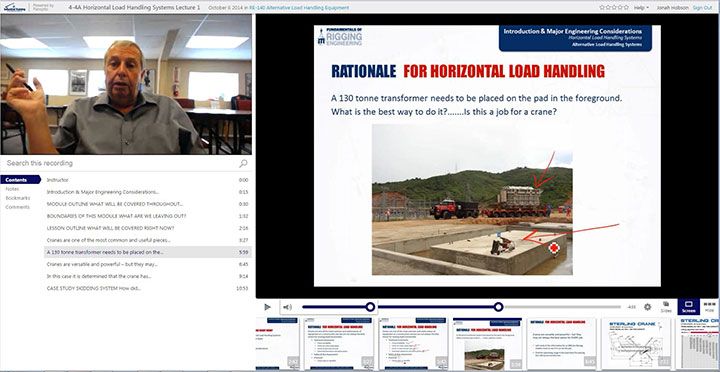The image size is (720, 372).
Task: Mute audio with the speaker icon
Action: pos(287,307)
